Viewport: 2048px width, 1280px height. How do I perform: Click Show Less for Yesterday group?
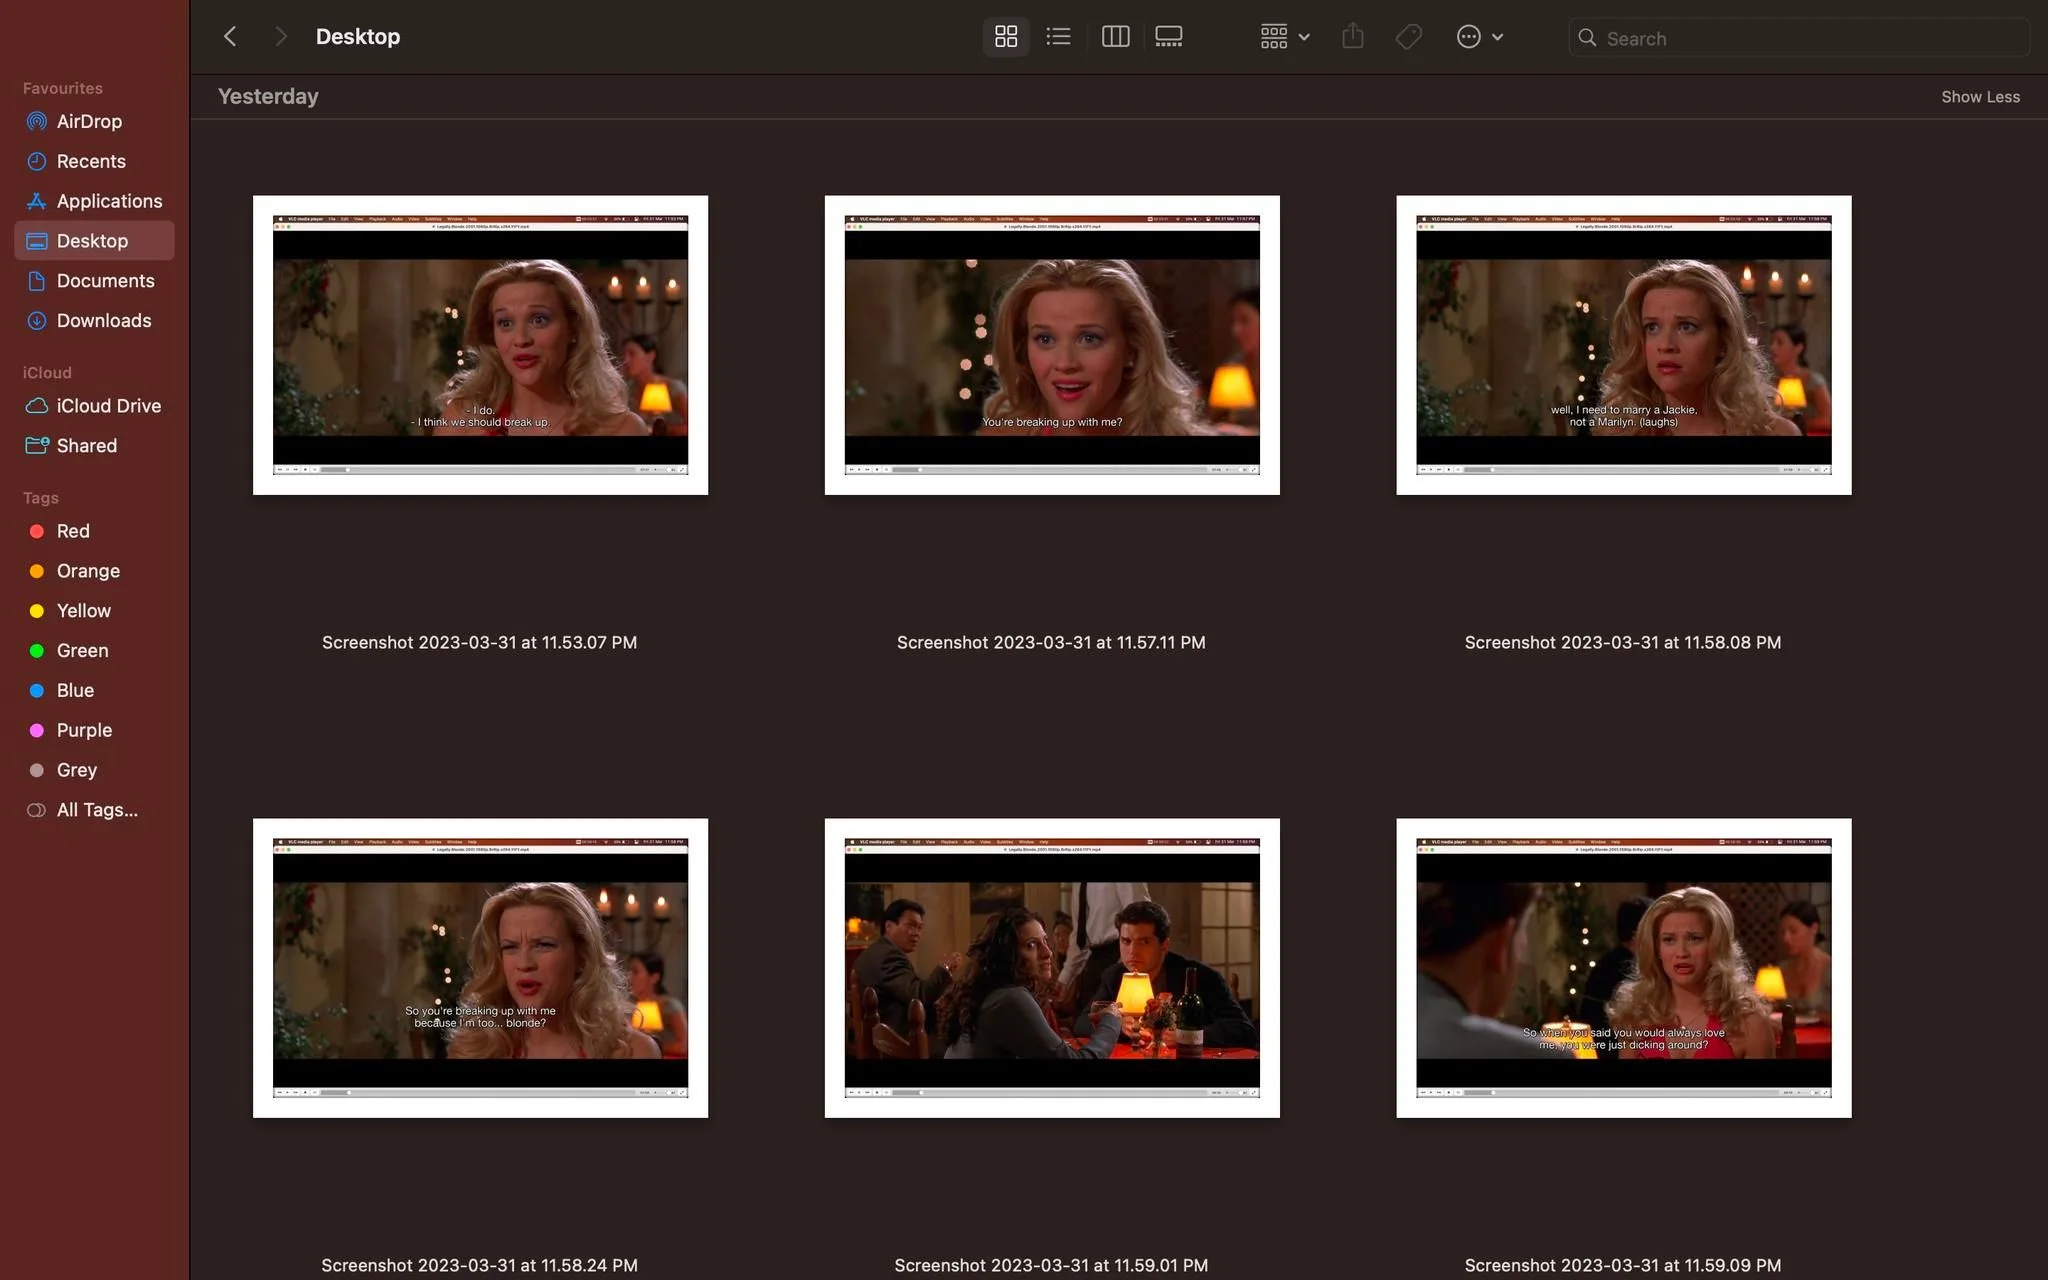click(x=1980, y=97)
